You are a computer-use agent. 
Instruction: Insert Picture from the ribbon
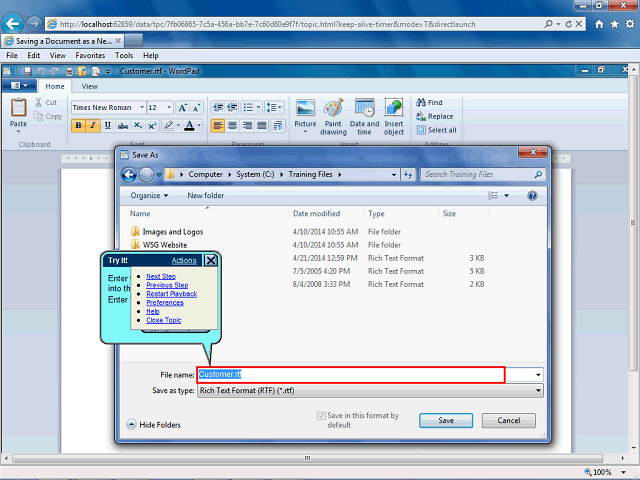point(305,116)
